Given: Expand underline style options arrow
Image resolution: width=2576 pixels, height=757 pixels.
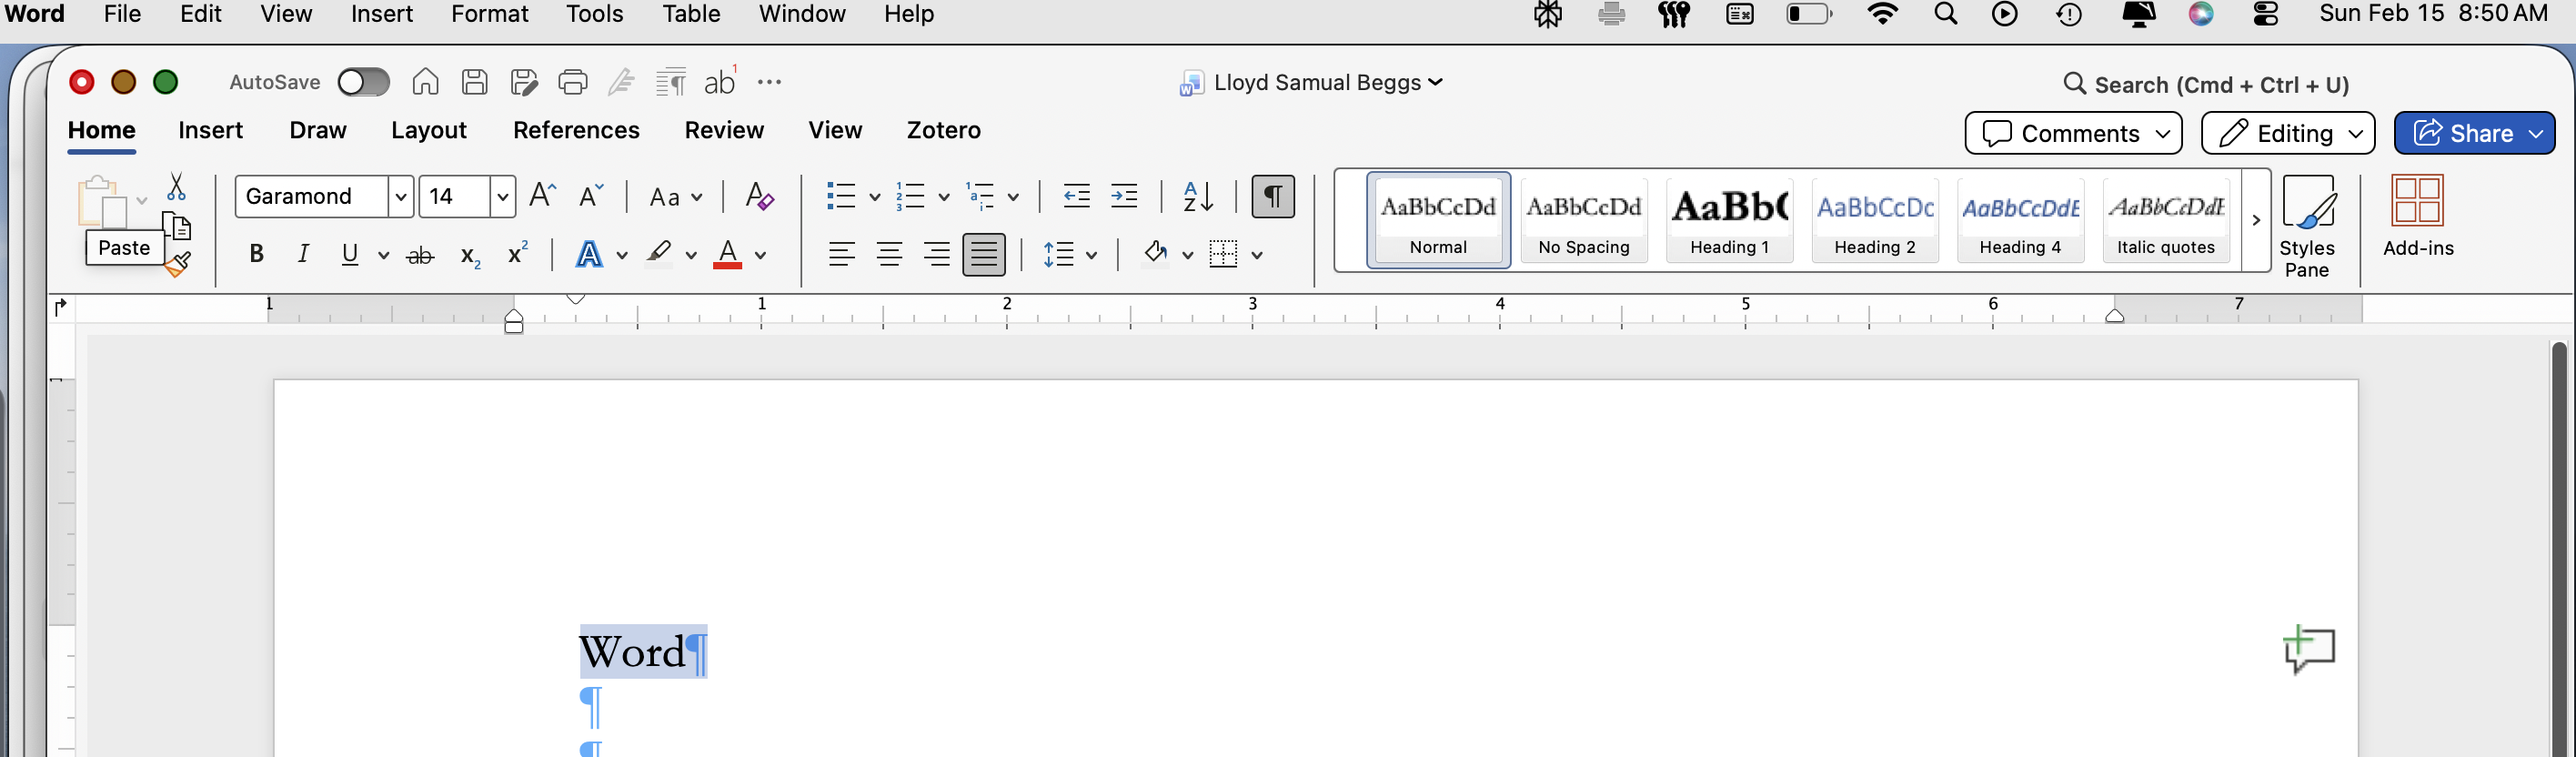Looking at the screenshot, I should [383, 256].
